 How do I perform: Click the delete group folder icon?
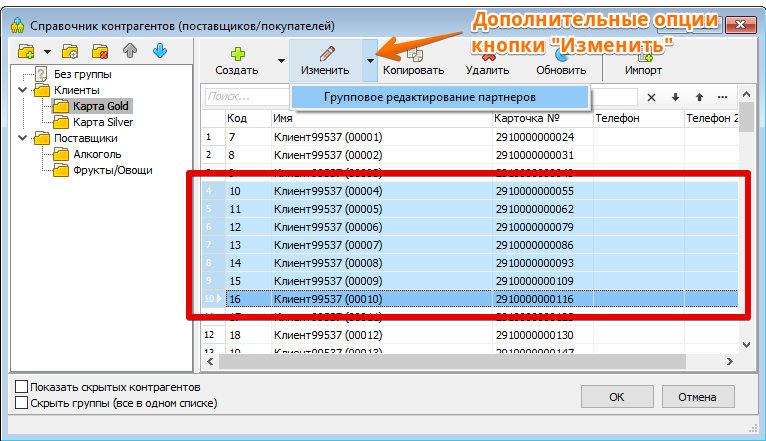[99, 51]
